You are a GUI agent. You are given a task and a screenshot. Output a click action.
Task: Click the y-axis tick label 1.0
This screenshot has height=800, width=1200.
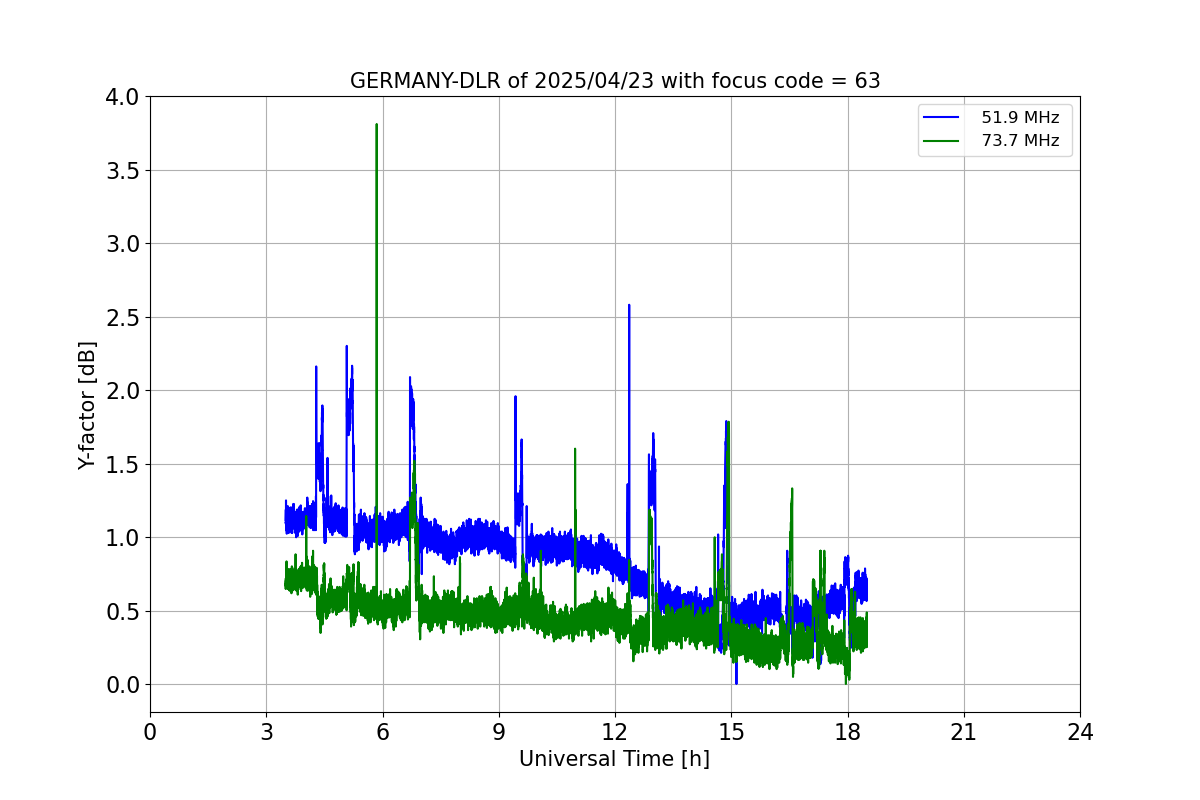pos(124,538)
